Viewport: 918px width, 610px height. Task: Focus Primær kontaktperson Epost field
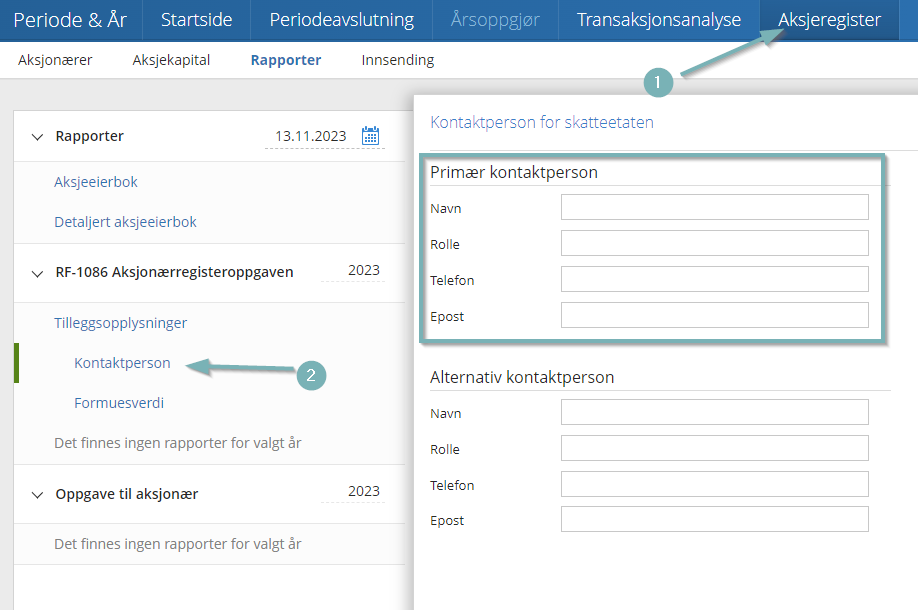(x=714, y=315)
